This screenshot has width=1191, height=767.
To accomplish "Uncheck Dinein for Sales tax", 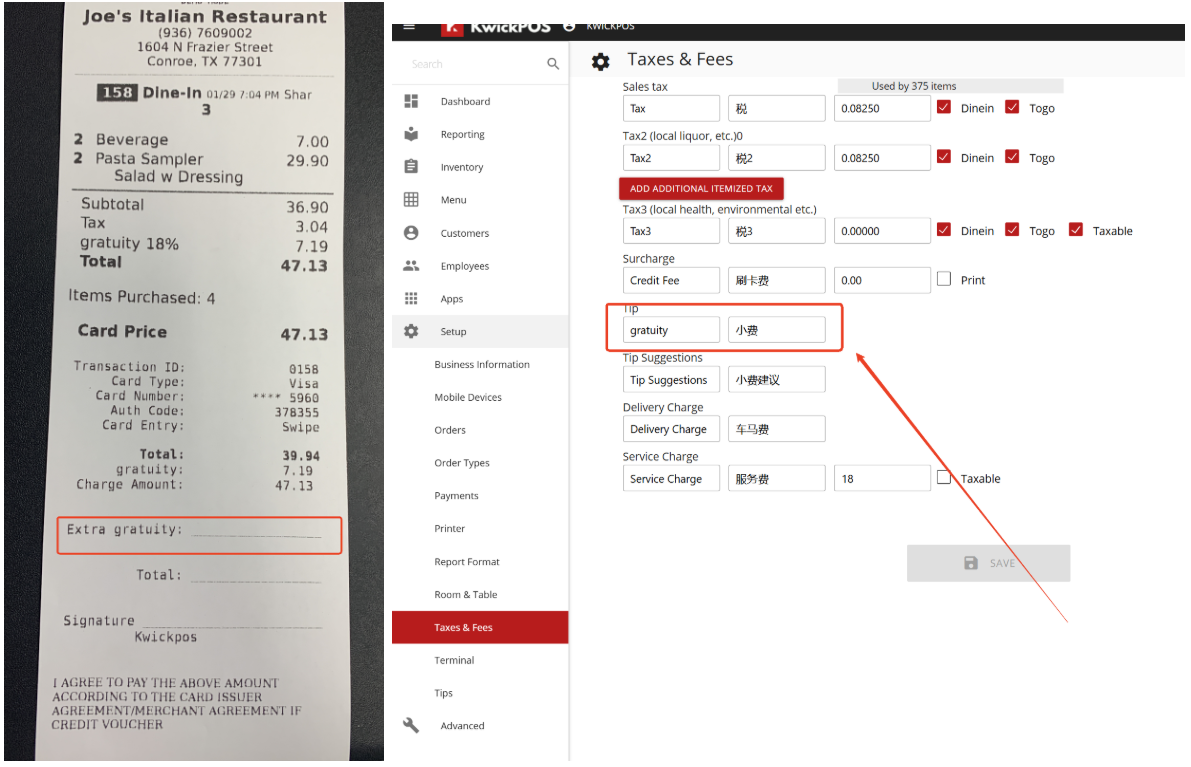I will [x=943, y=107].
